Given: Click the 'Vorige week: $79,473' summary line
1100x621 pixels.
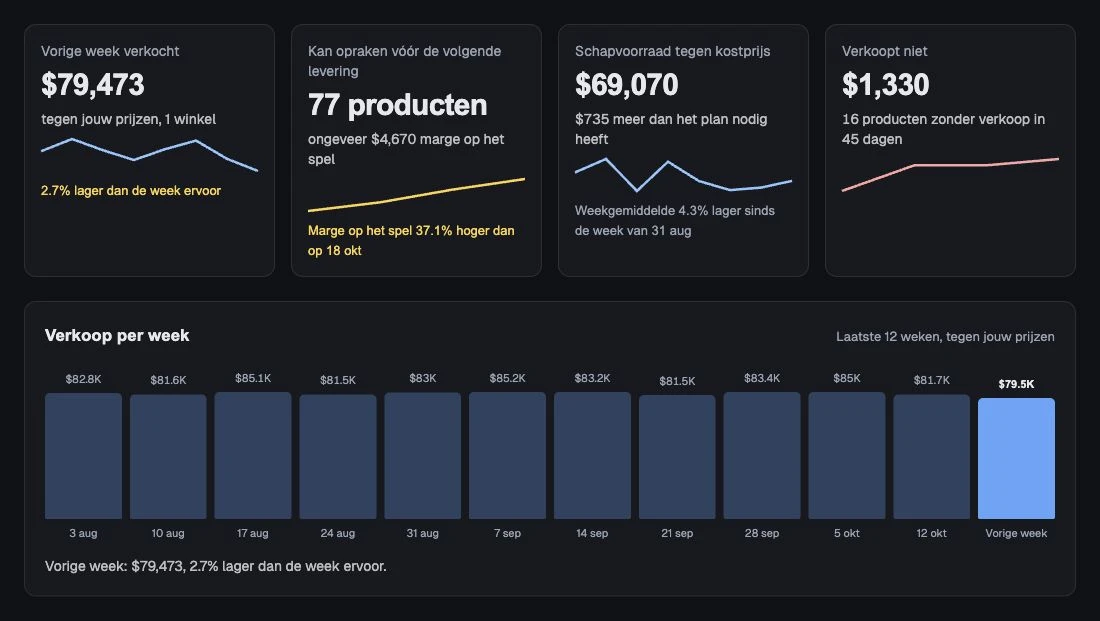Looking at the screenshot, I should point(215,566).
